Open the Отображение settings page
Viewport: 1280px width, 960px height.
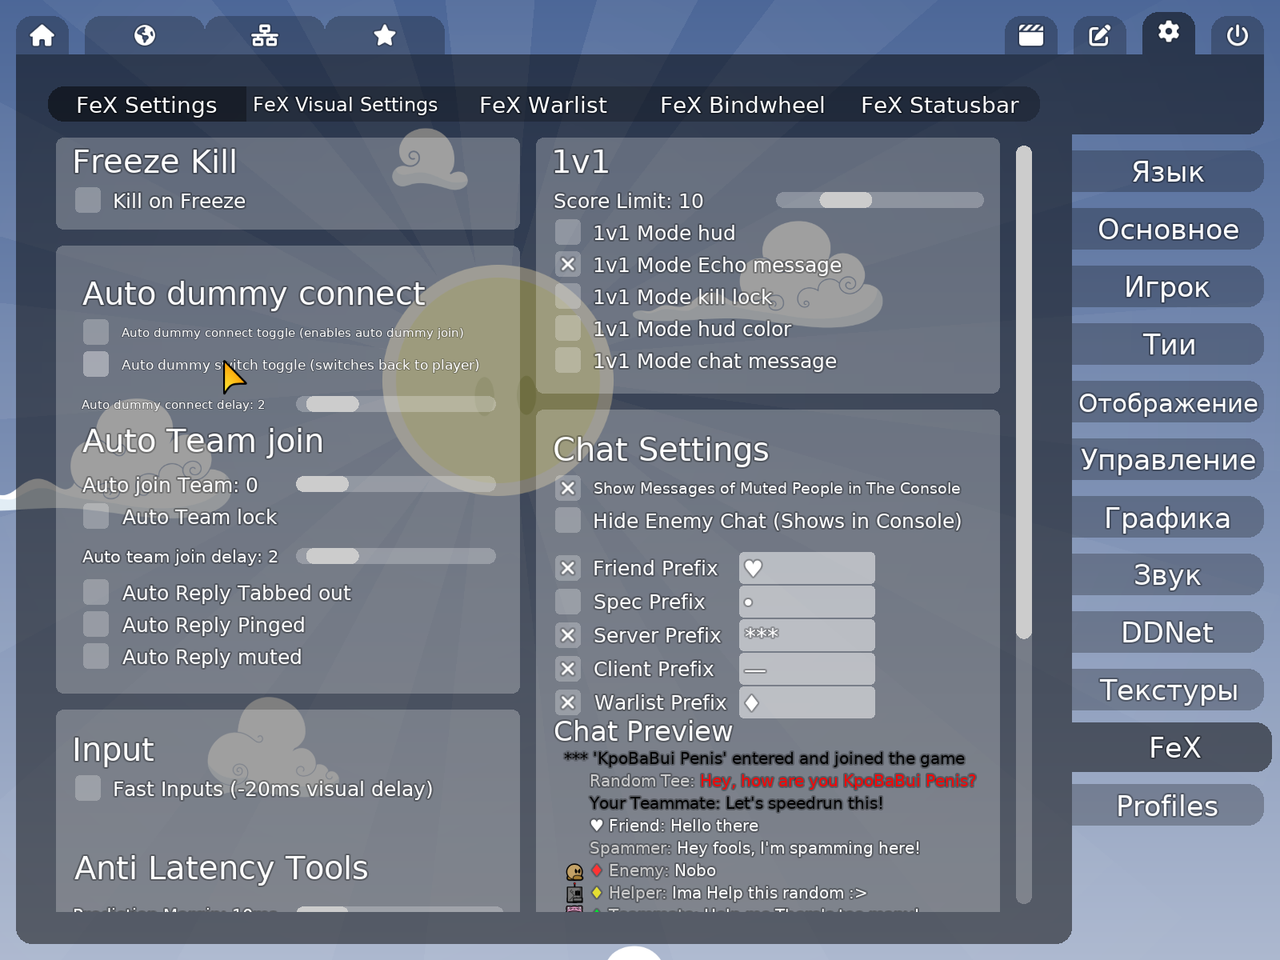coord(1167,402)
